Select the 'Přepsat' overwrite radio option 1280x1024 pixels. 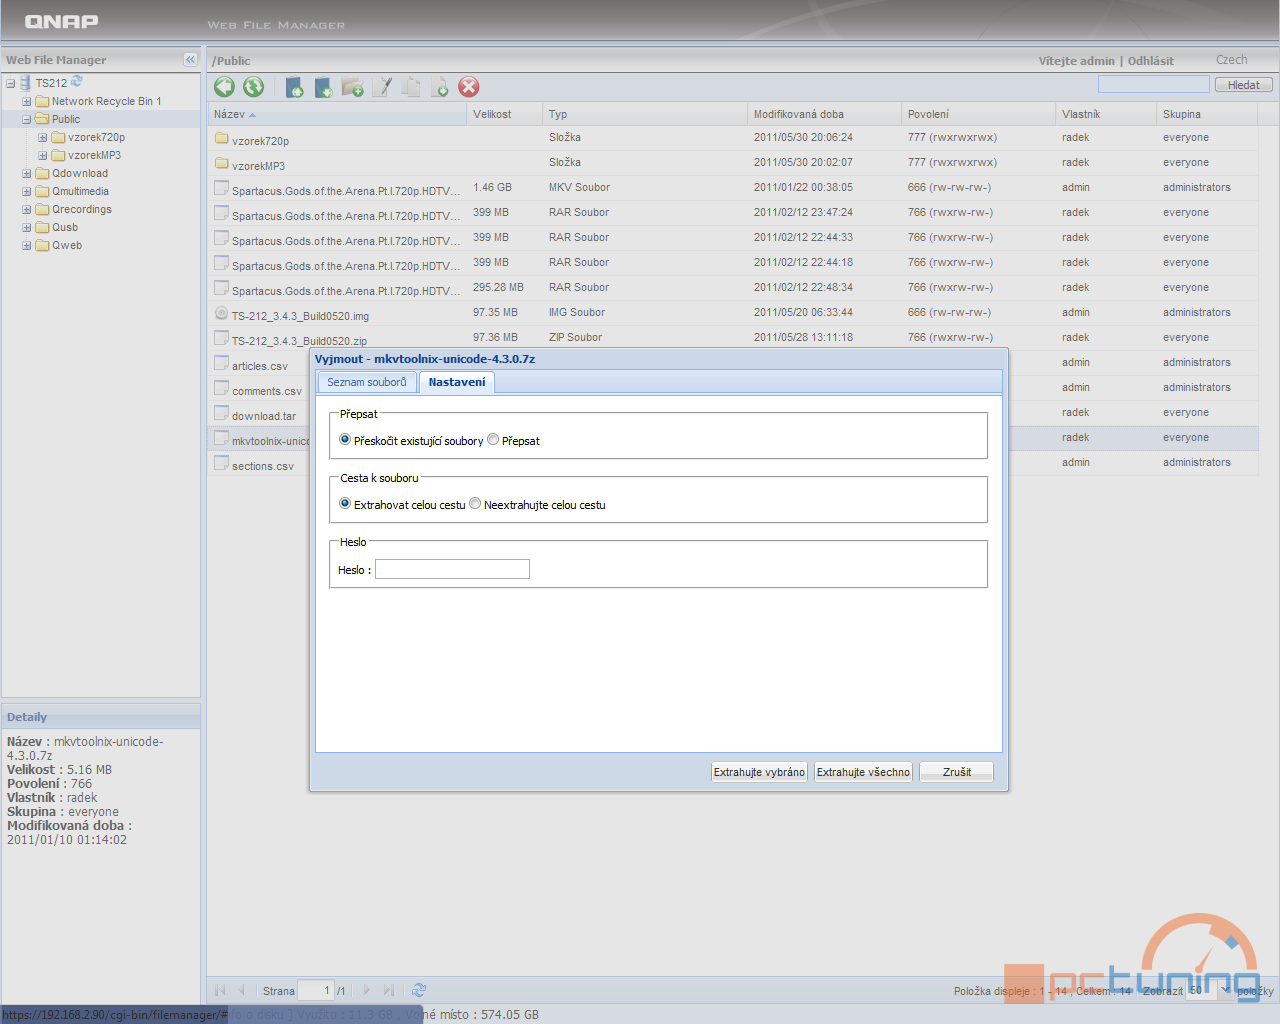493,440
